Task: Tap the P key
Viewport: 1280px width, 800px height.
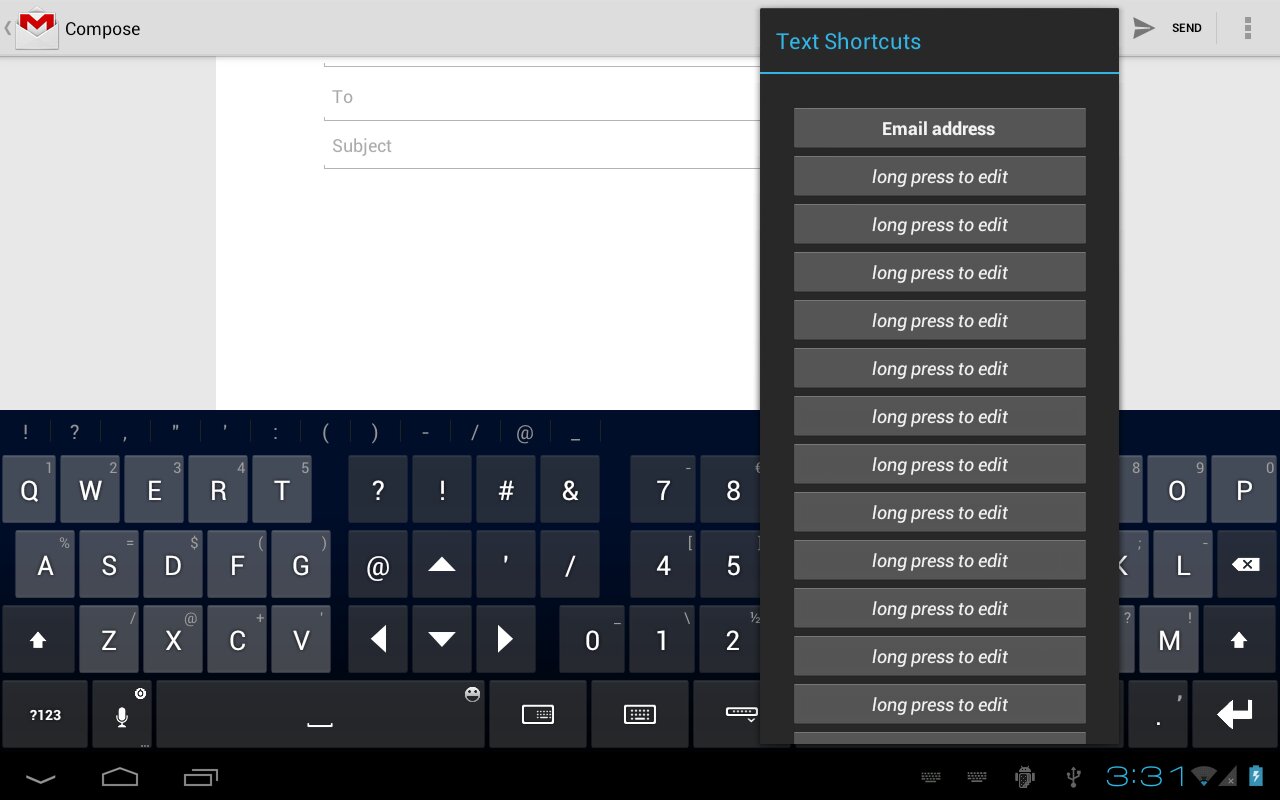Action: pyautogui.click(x=1244, y=490)
